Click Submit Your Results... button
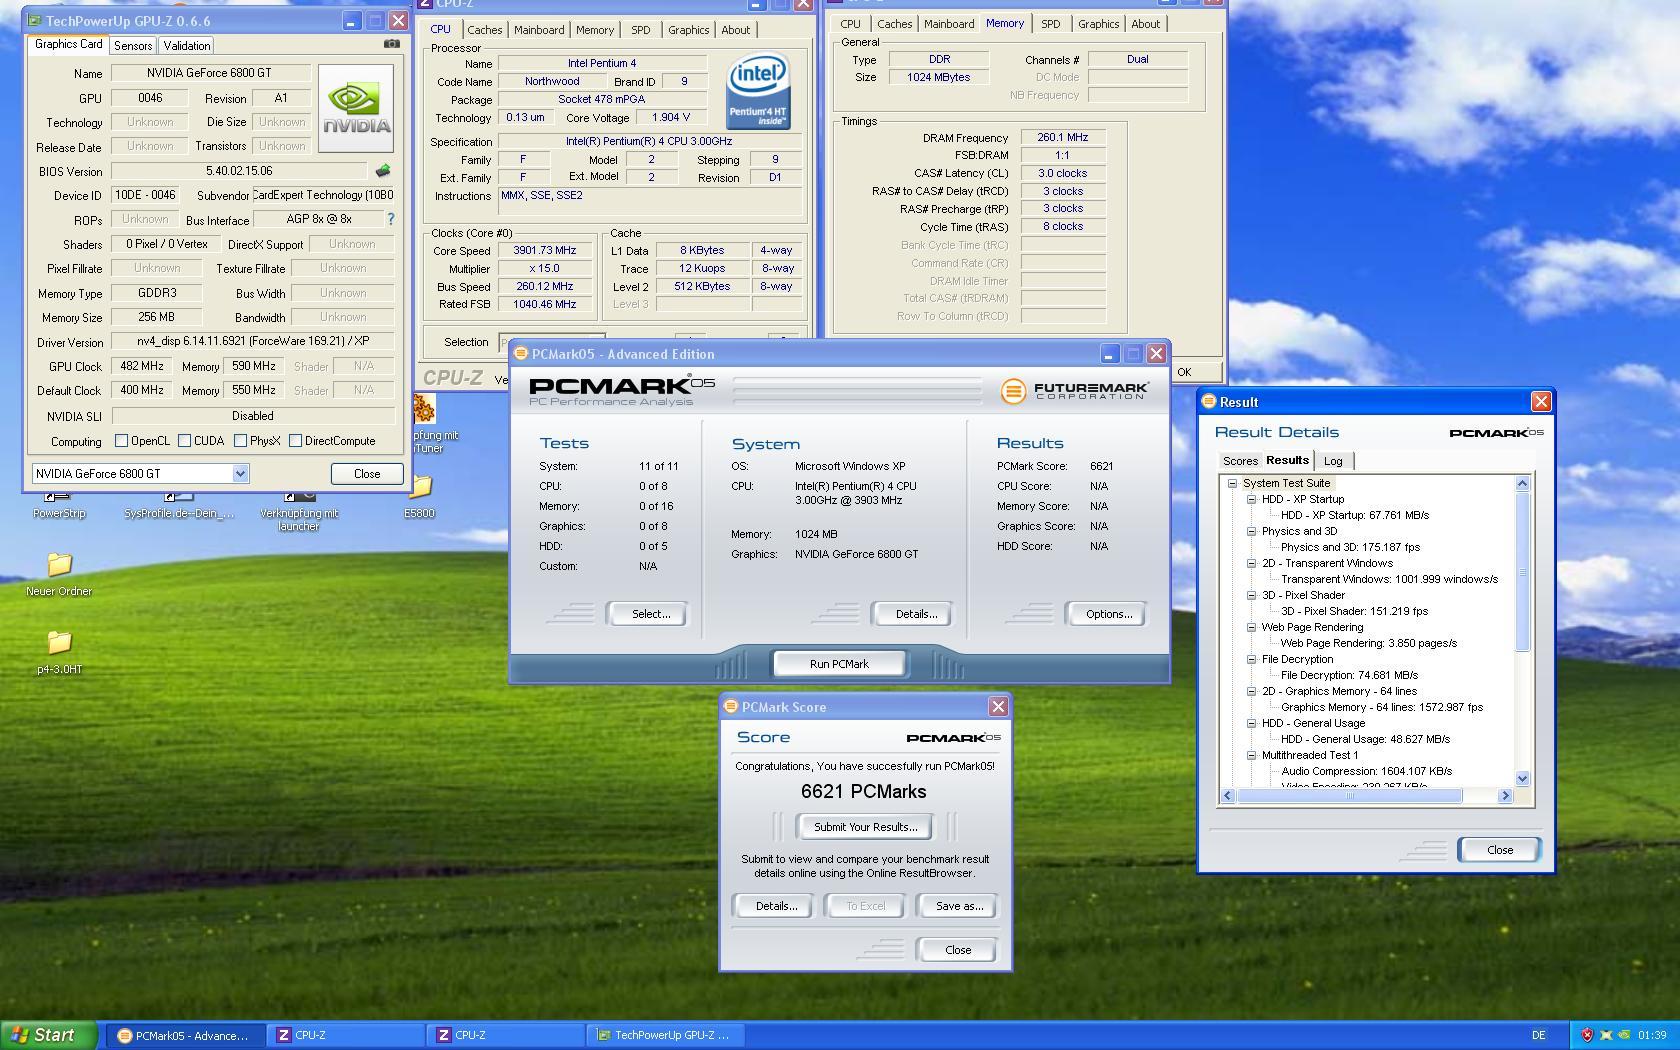The image size is (1680, 1050). (865, 827)
